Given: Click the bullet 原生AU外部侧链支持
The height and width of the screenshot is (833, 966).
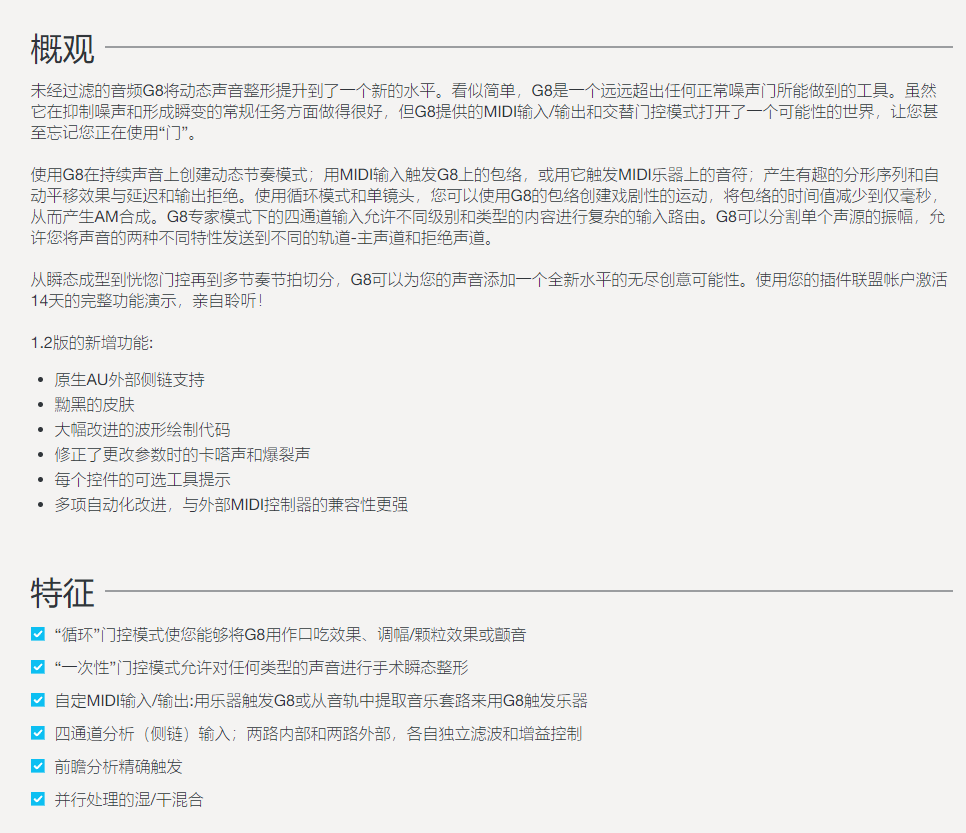Looking at the screenshot, I should (x=129, y=380).
